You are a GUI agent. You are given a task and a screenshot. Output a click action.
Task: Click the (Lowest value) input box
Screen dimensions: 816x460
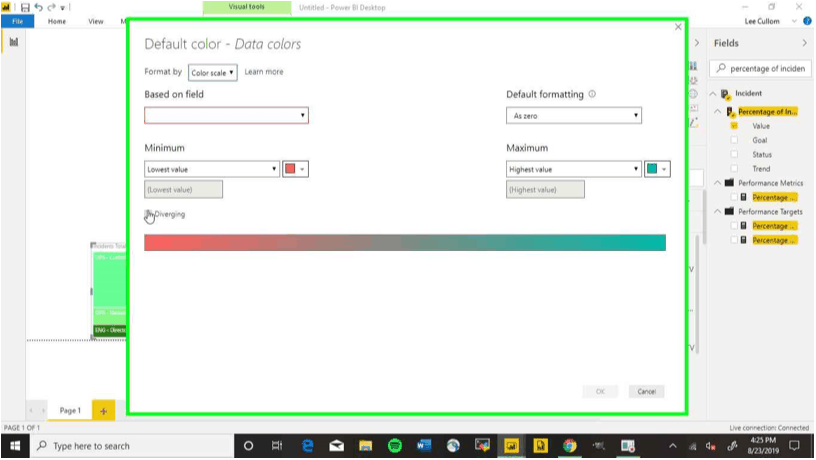[183, 189]
